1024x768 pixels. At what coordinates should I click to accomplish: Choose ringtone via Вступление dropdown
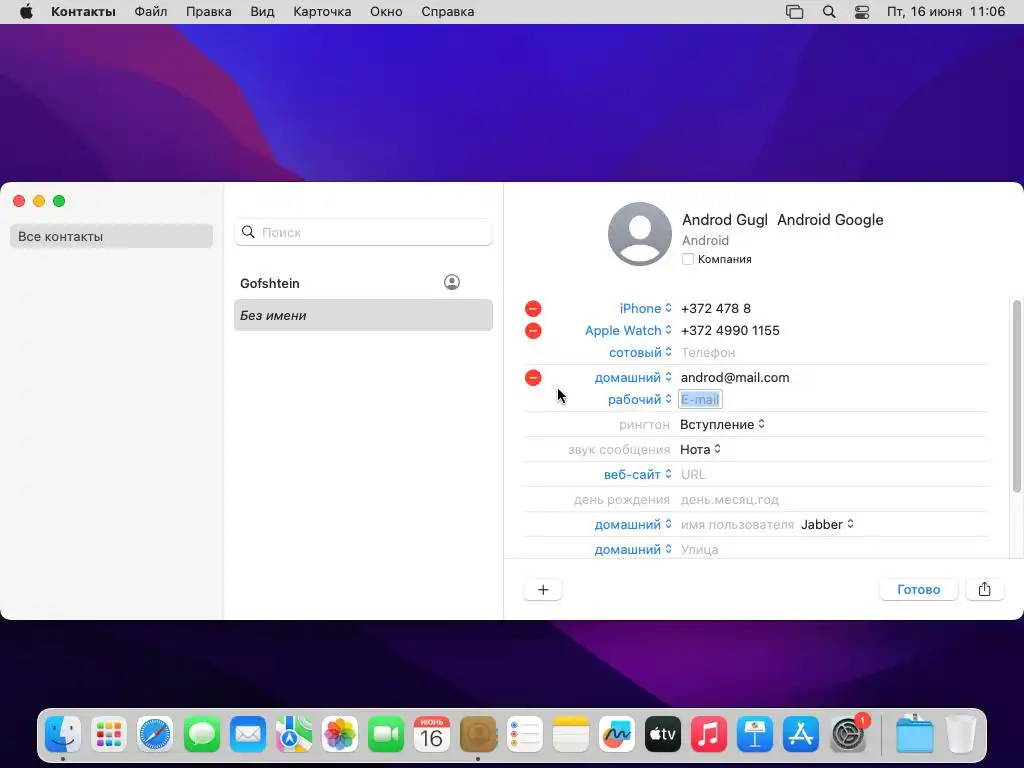point(722,424)
